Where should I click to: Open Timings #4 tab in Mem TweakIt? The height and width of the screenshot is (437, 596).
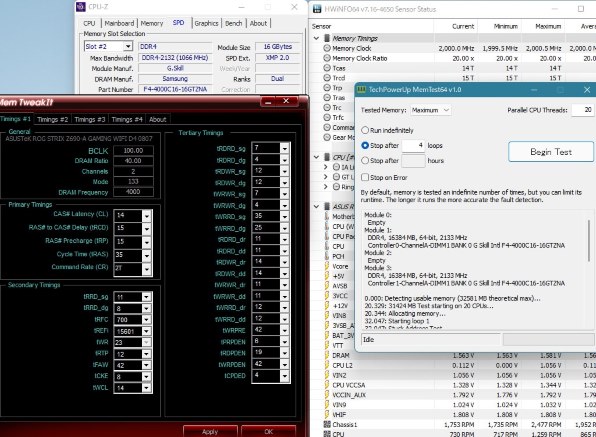[127, 119]
